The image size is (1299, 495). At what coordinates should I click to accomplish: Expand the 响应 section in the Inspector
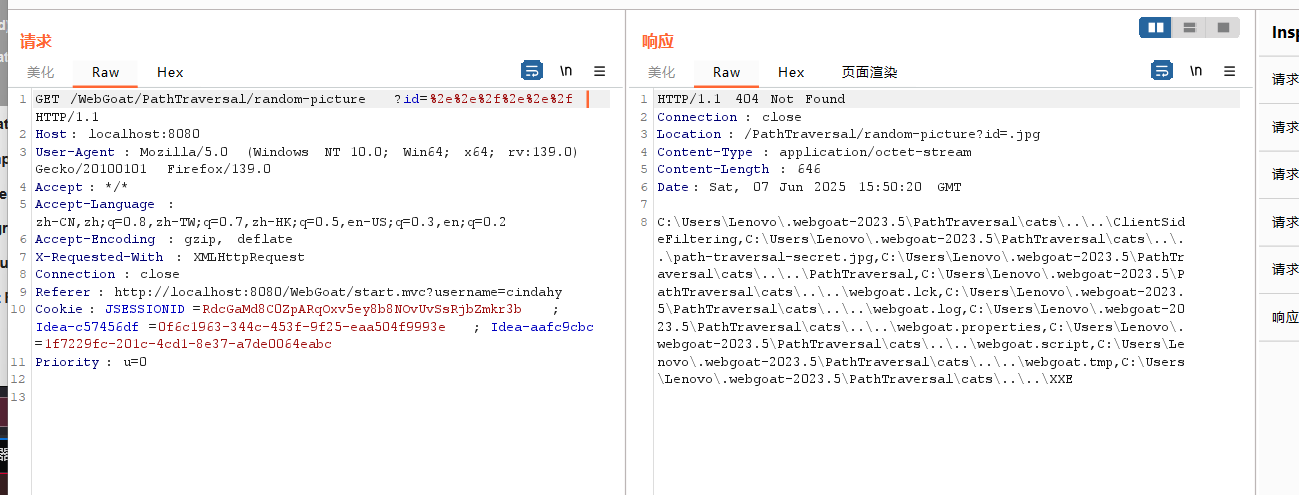point(1284,317)
